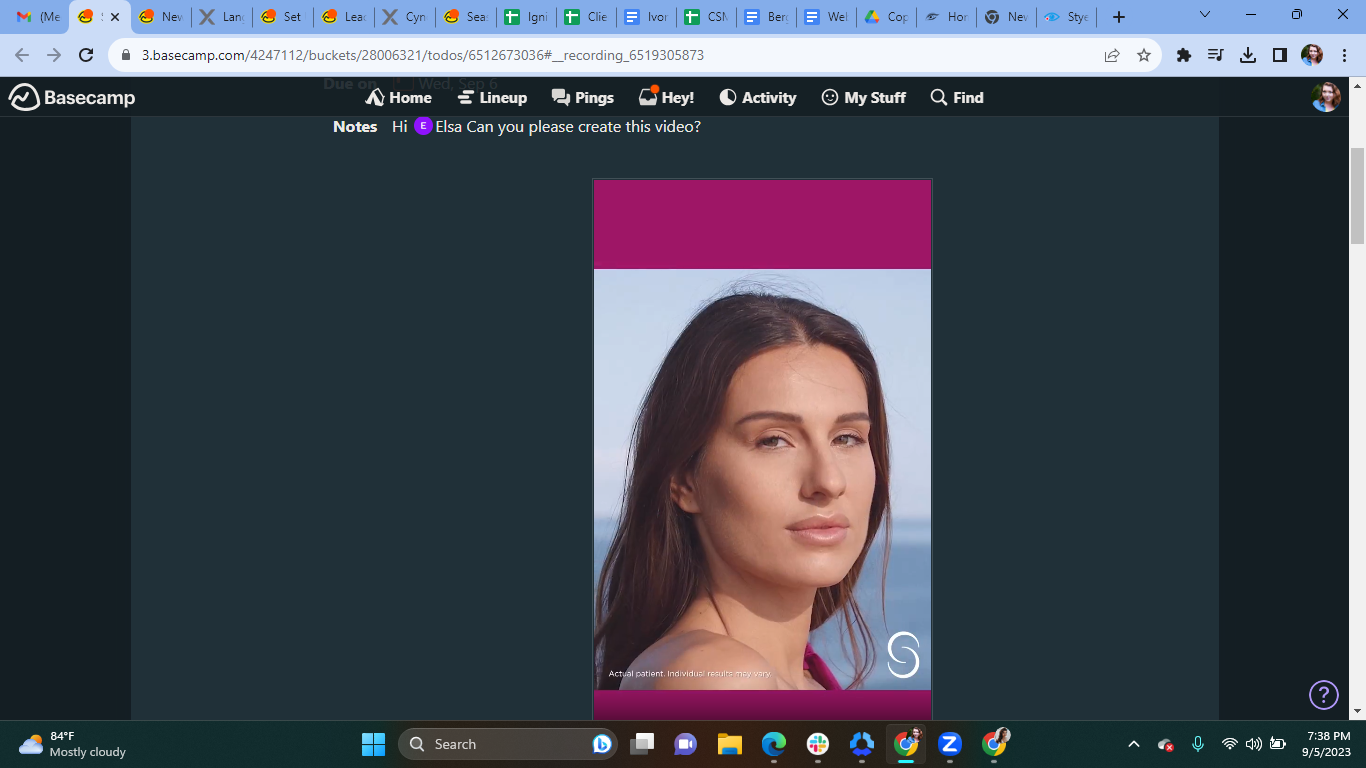Open the Lineup navigation link

click(x=492, y=97)
